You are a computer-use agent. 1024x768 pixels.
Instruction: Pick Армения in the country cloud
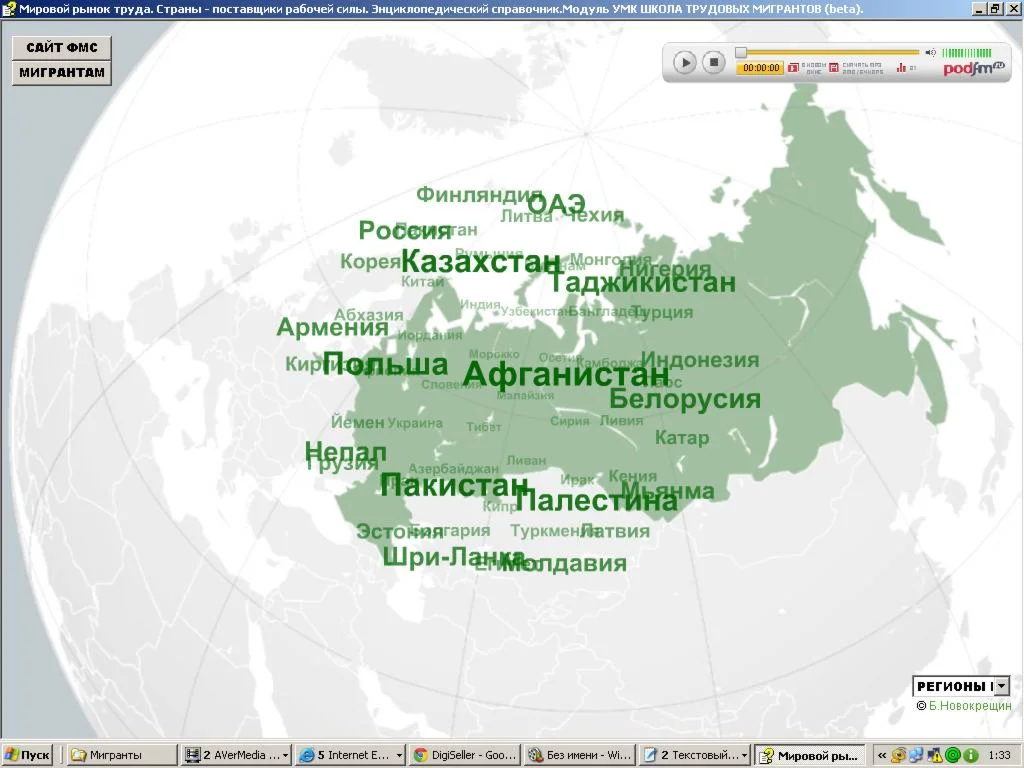tap(332, 327)
